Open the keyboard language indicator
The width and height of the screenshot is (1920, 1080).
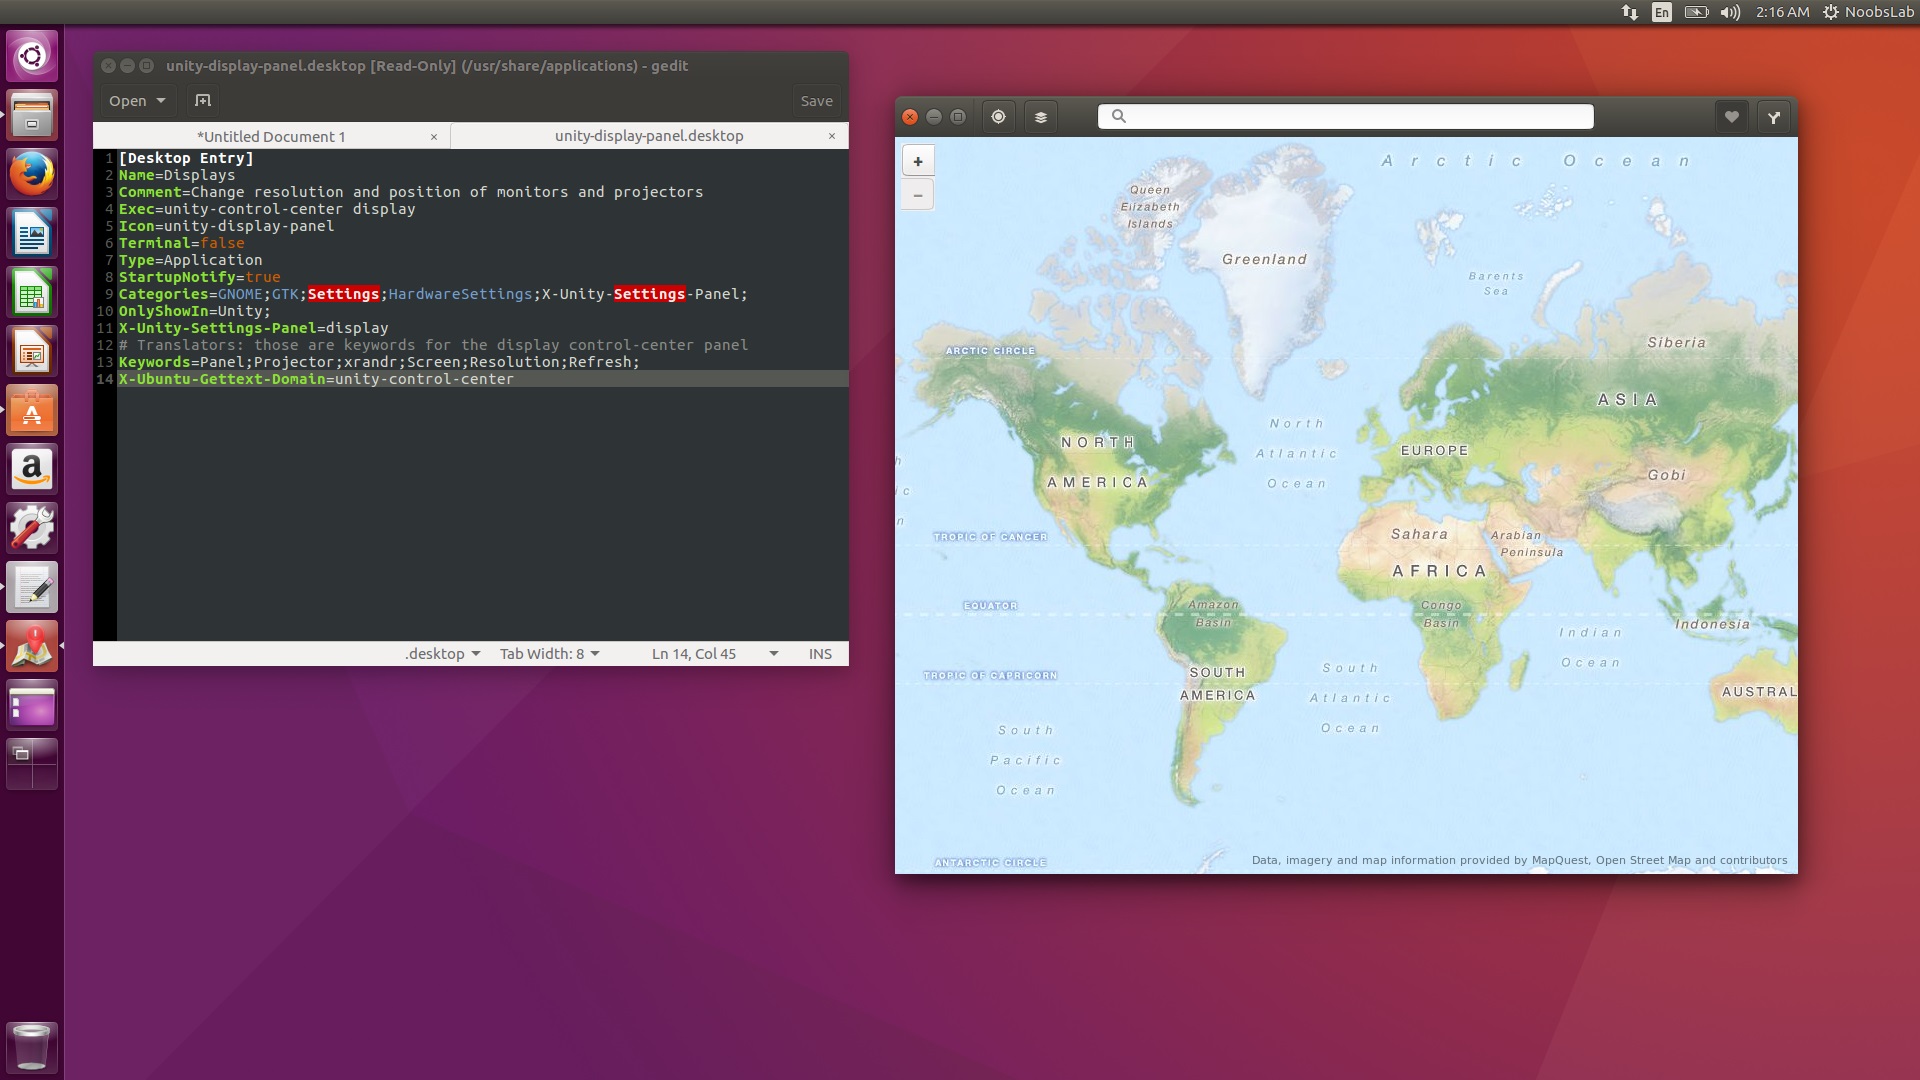point(1662,12)
